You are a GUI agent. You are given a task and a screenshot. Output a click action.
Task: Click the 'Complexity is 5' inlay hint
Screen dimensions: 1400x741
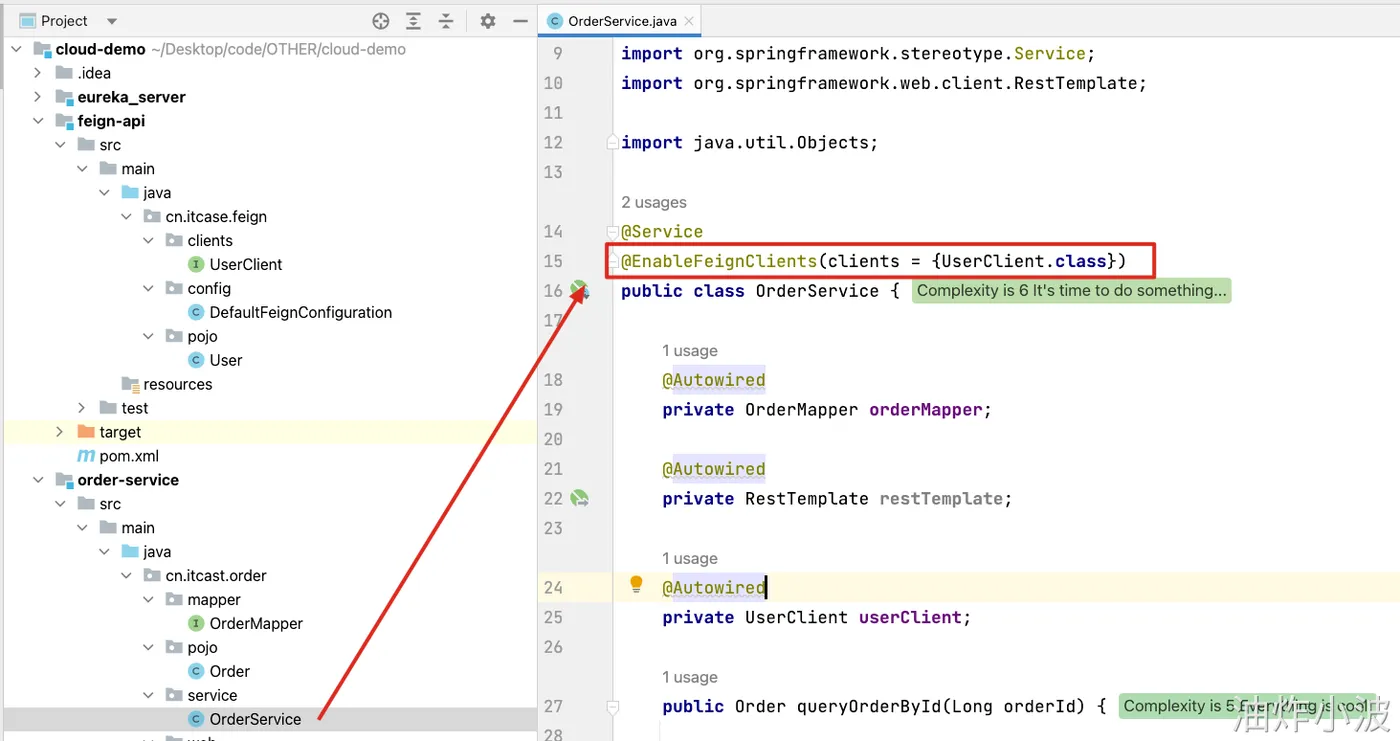[1247, 706]
